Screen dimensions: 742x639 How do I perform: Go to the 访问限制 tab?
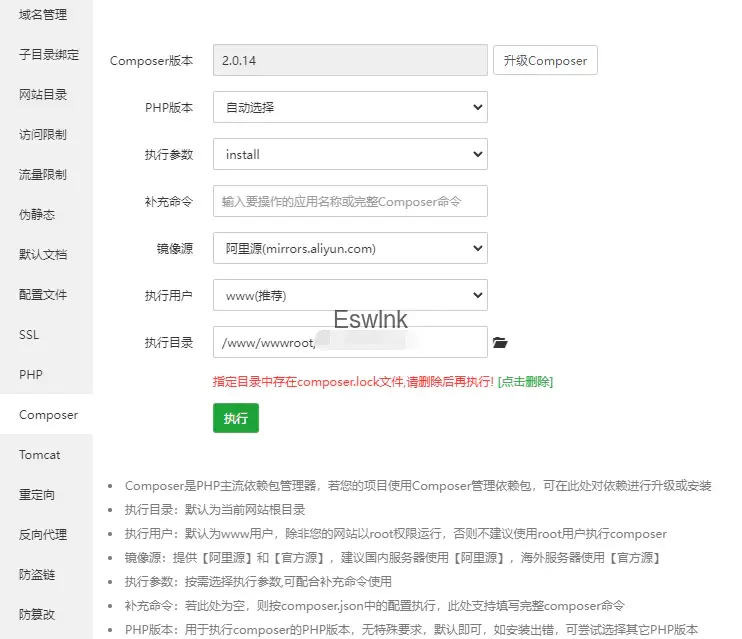43,135
